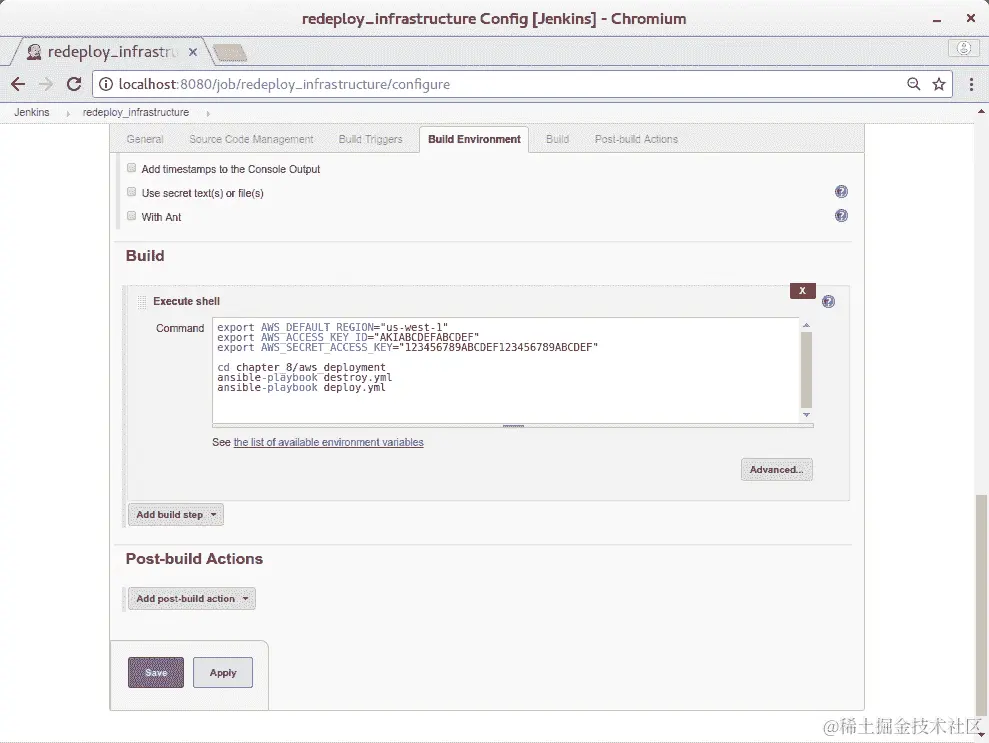The height and width of the screenshot is (743, 989).
Task: Check Use secret text(s) or file(s)
Action: click(131, 192)
